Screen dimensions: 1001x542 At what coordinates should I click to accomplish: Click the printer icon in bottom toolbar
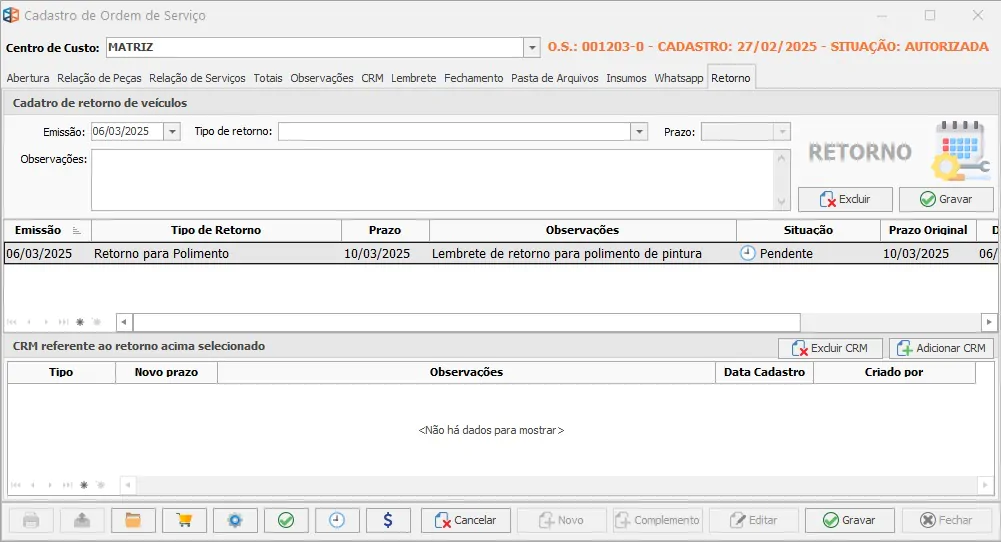click(32, 520)
